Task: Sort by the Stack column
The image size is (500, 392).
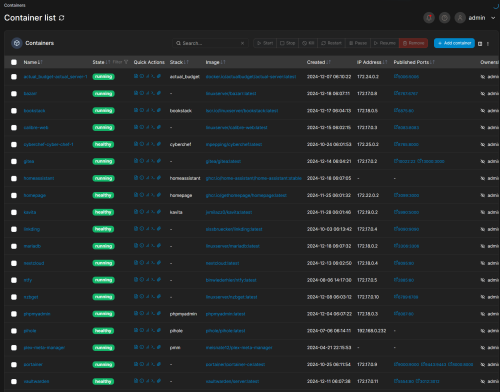Action: (179, 62)
